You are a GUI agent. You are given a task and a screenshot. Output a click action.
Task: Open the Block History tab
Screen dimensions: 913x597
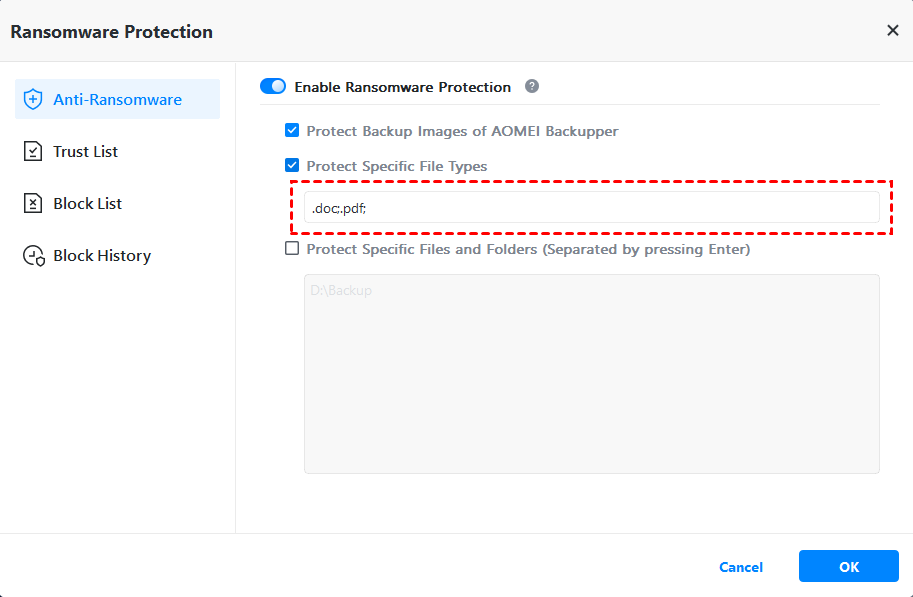coord(102,256)
